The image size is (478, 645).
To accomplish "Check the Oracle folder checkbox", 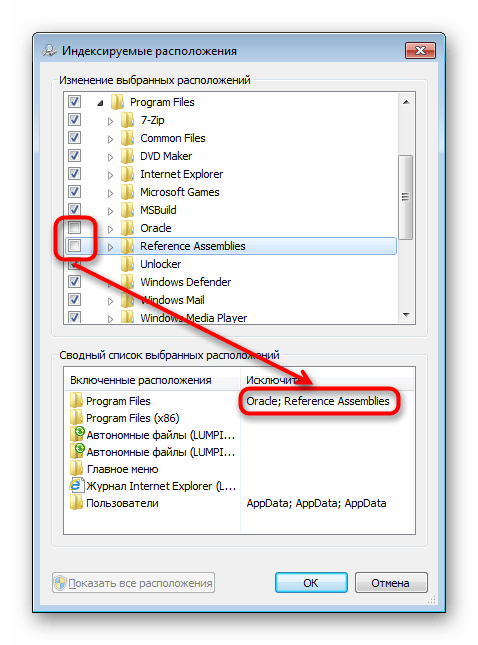I will [x=74, y=227].
